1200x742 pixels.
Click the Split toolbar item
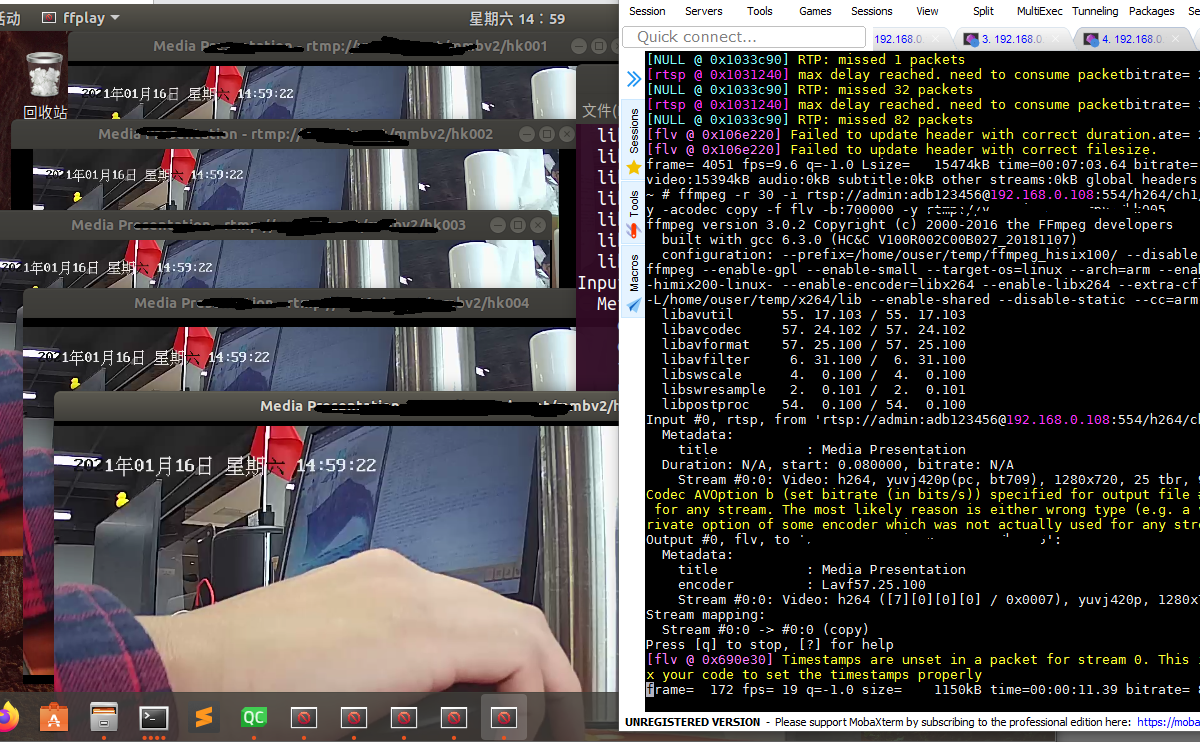983,11
